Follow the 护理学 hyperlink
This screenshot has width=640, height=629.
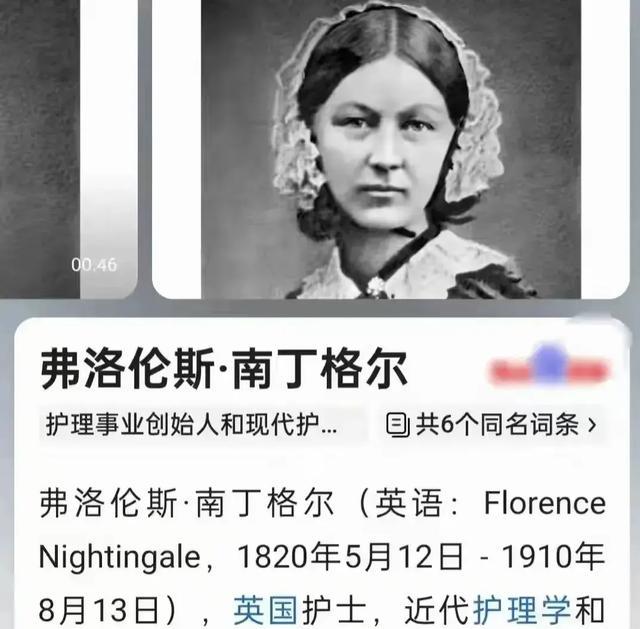click(521, 611)
